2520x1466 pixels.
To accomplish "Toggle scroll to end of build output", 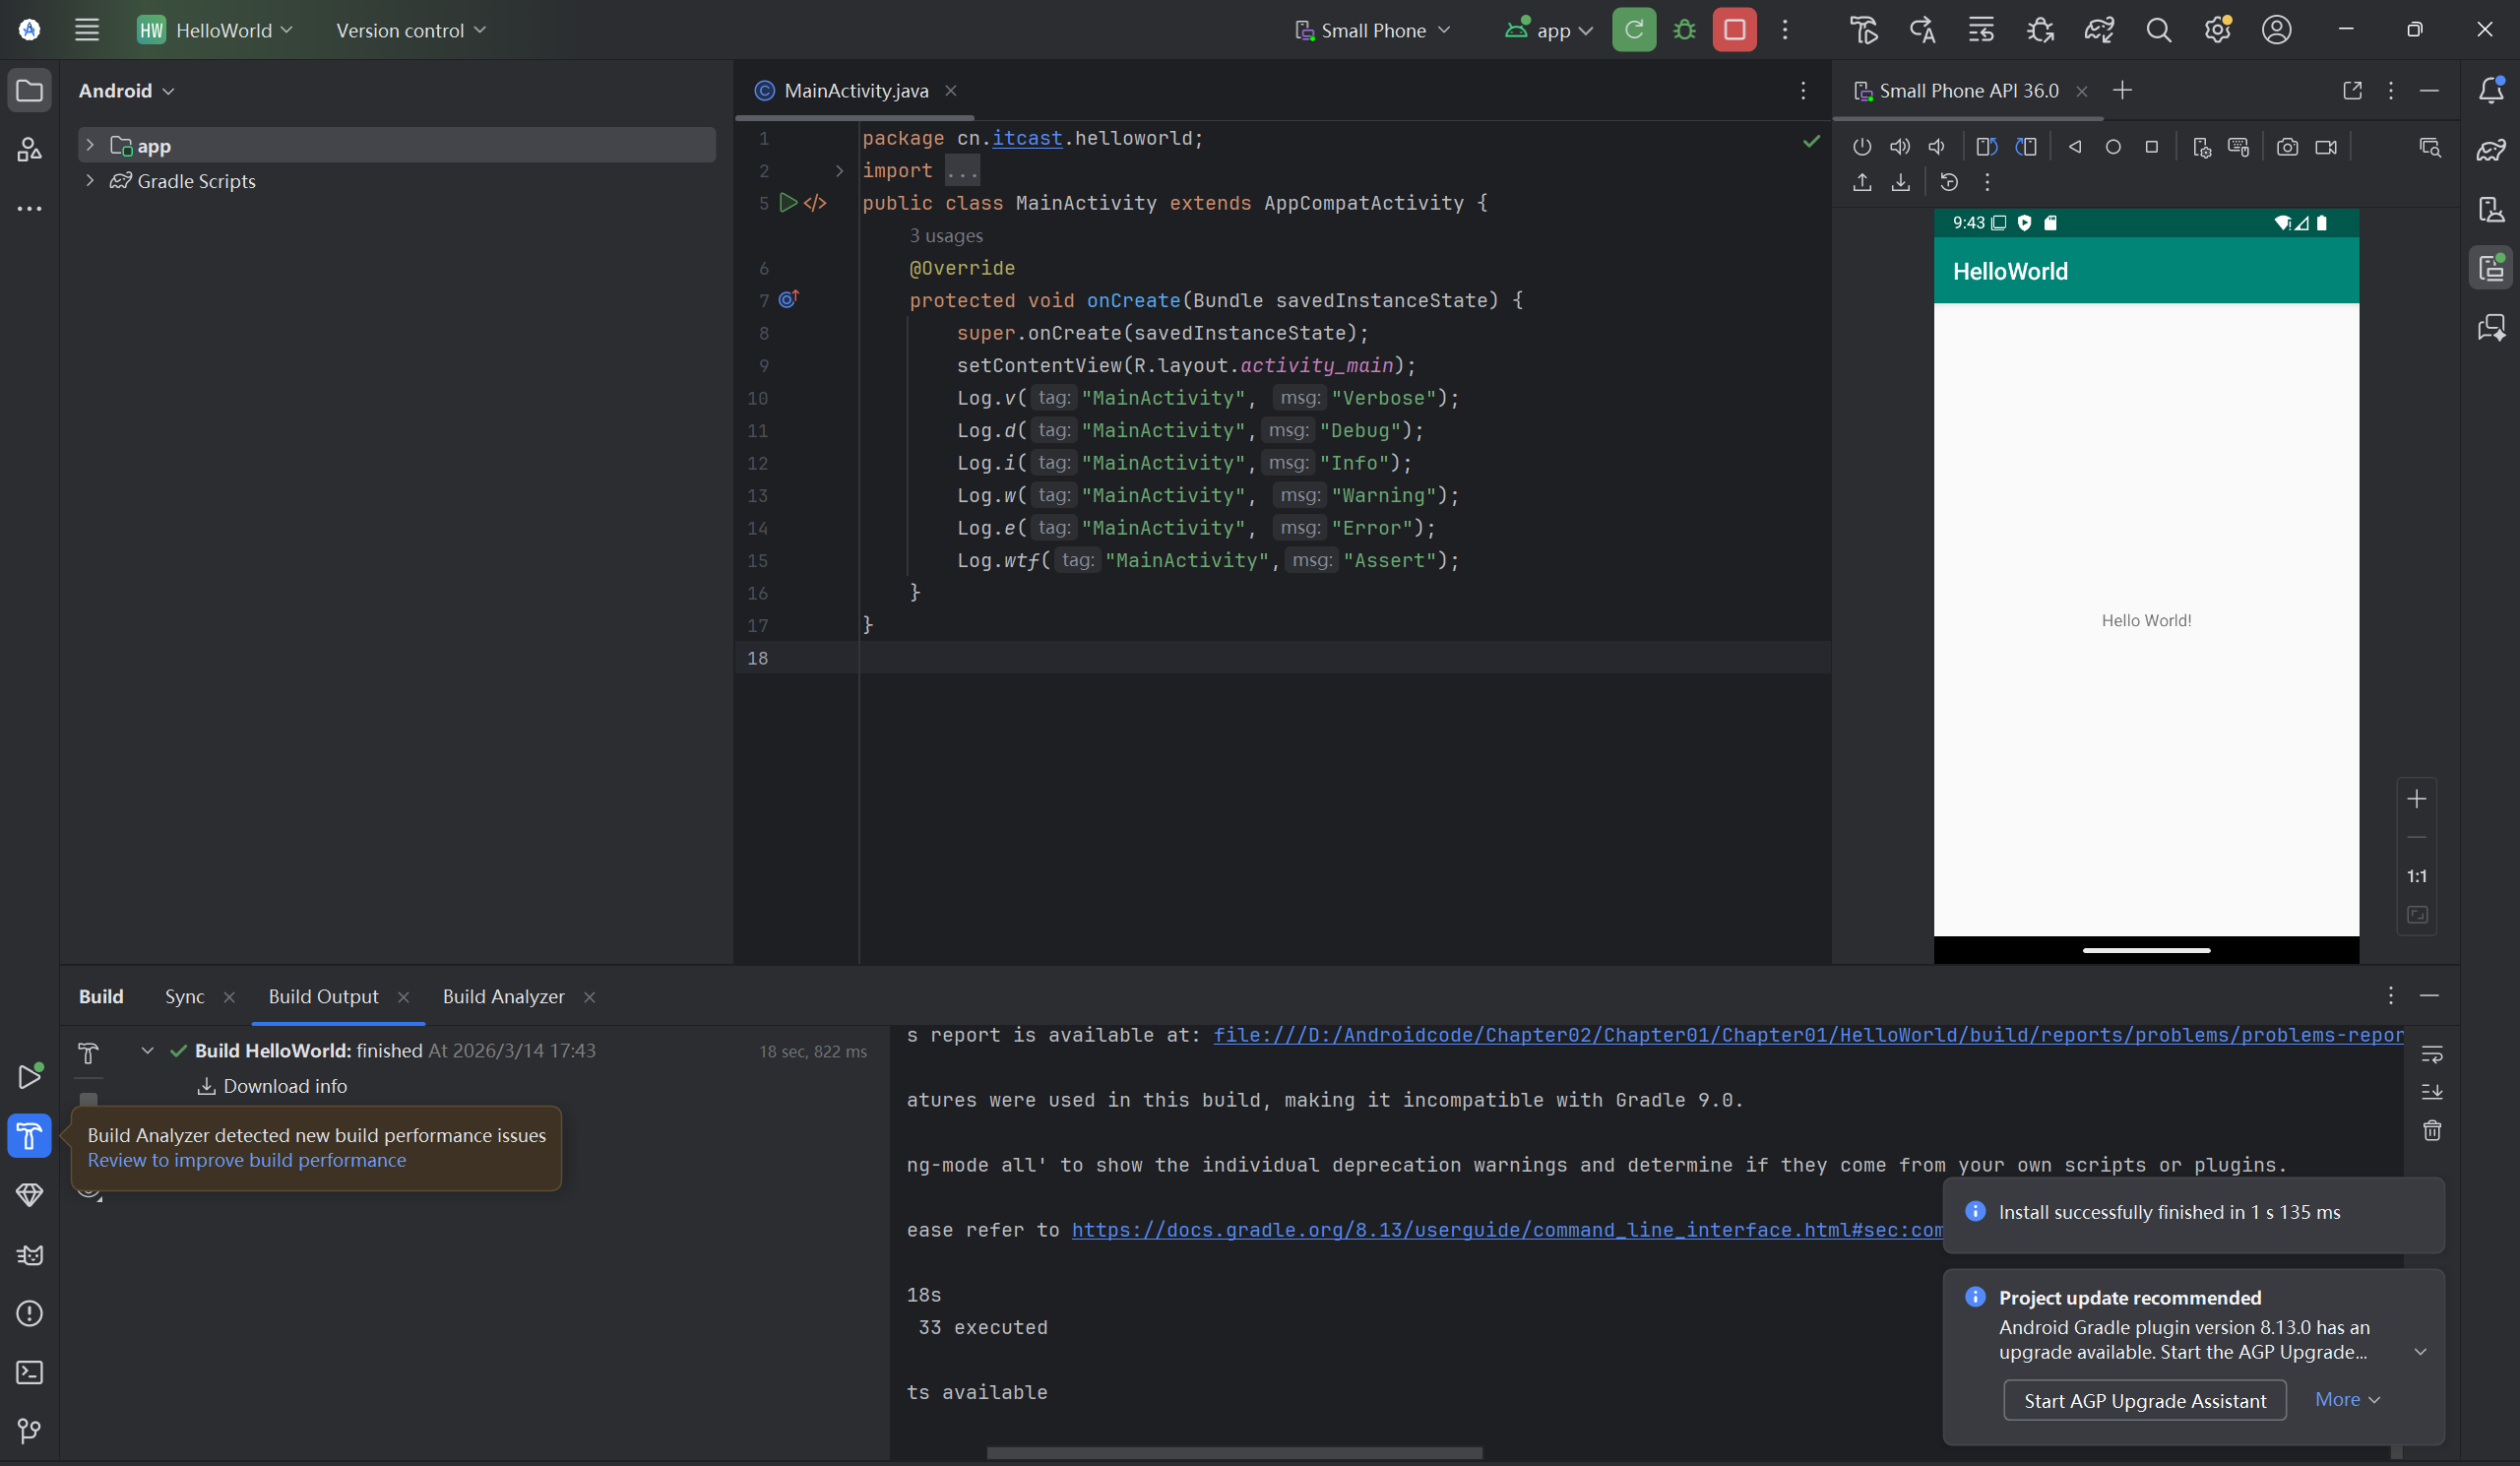I will pyautogui.click(x=2432, y=1092).
